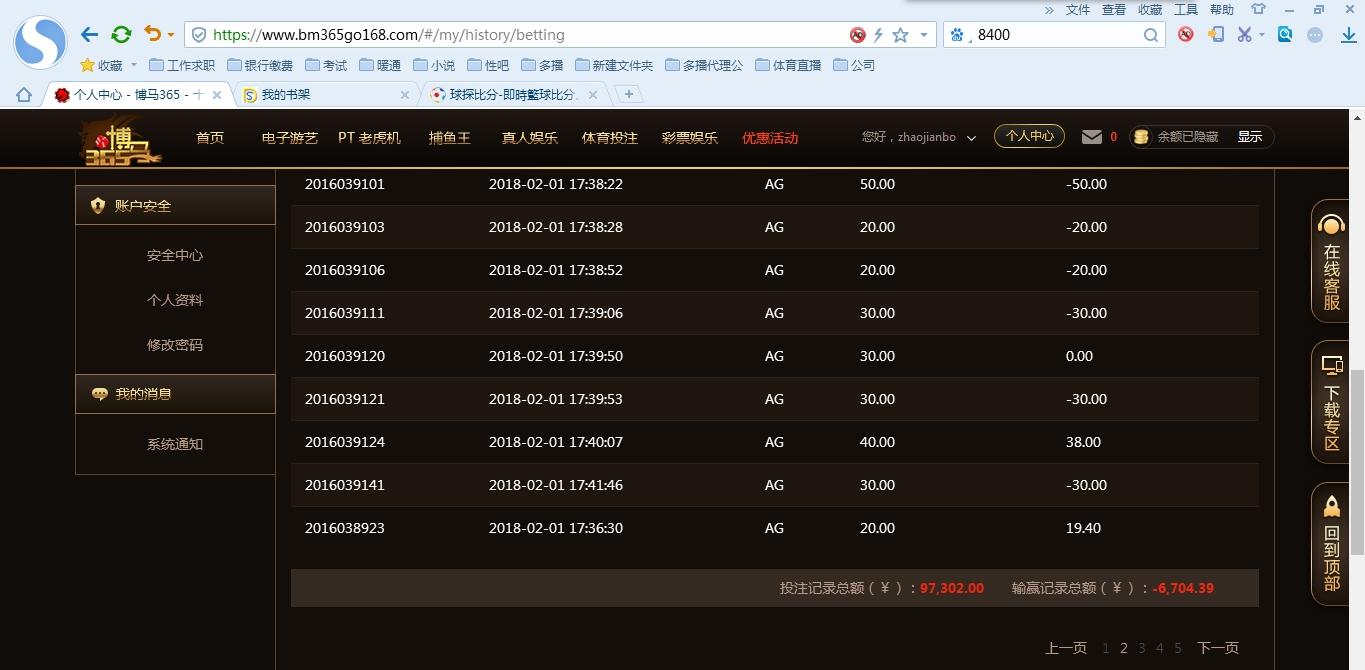1365x670 pixels.
Task: Click the home icon left of tabs
Action: point(24,95)
